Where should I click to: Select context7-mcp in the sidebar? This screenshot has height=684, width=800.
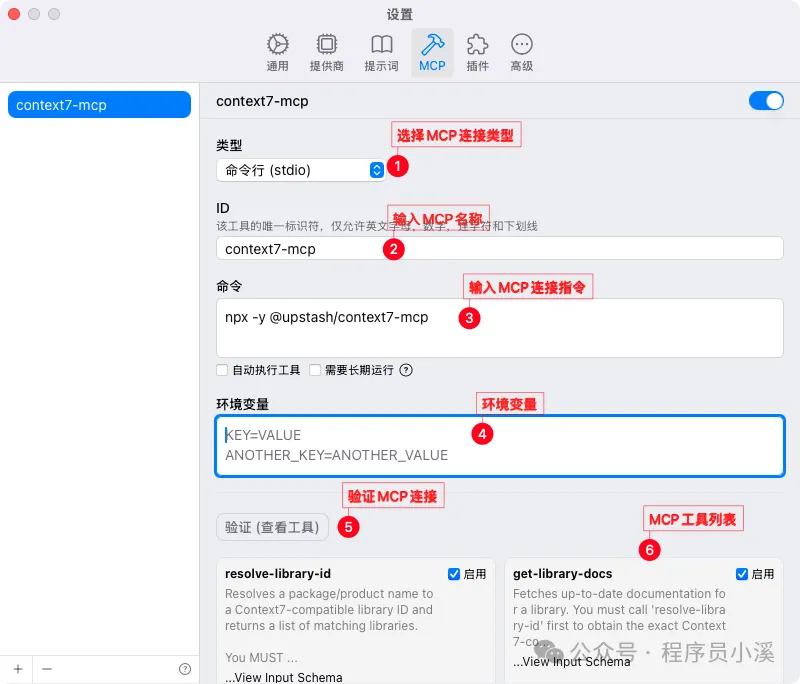(x=98, y=104)
